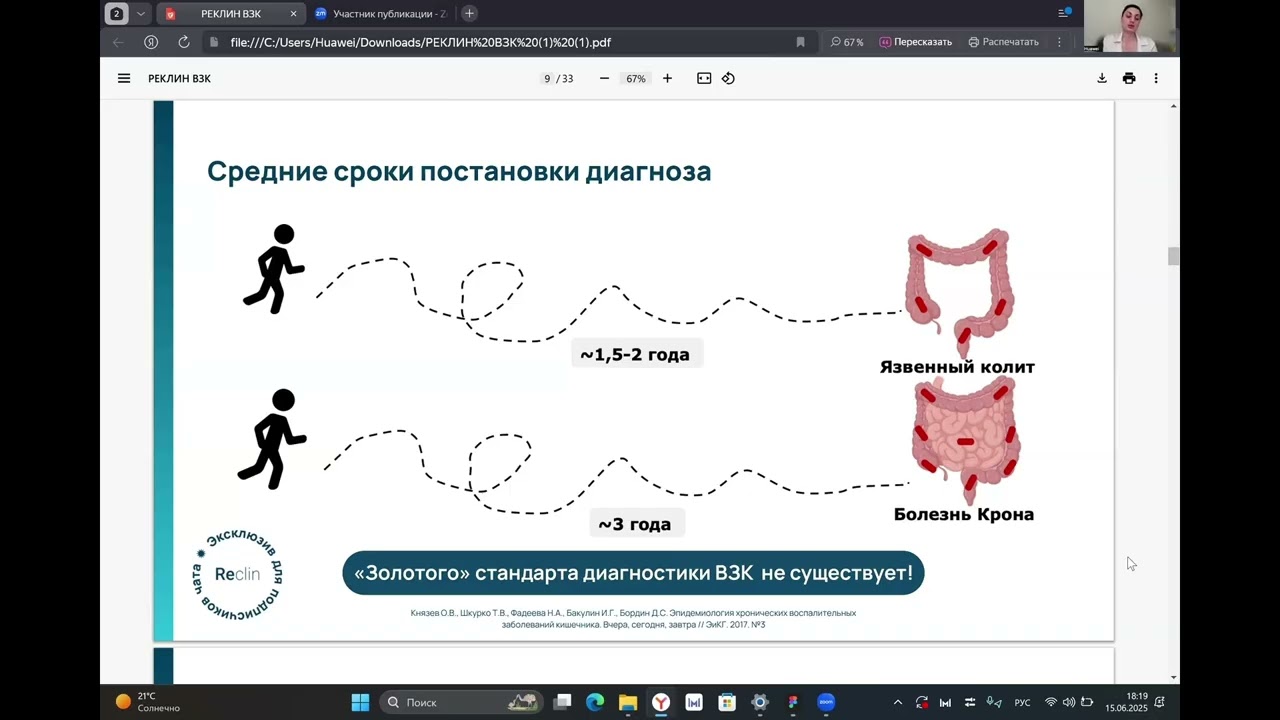Click the ~3 года label

click(635, 524)
